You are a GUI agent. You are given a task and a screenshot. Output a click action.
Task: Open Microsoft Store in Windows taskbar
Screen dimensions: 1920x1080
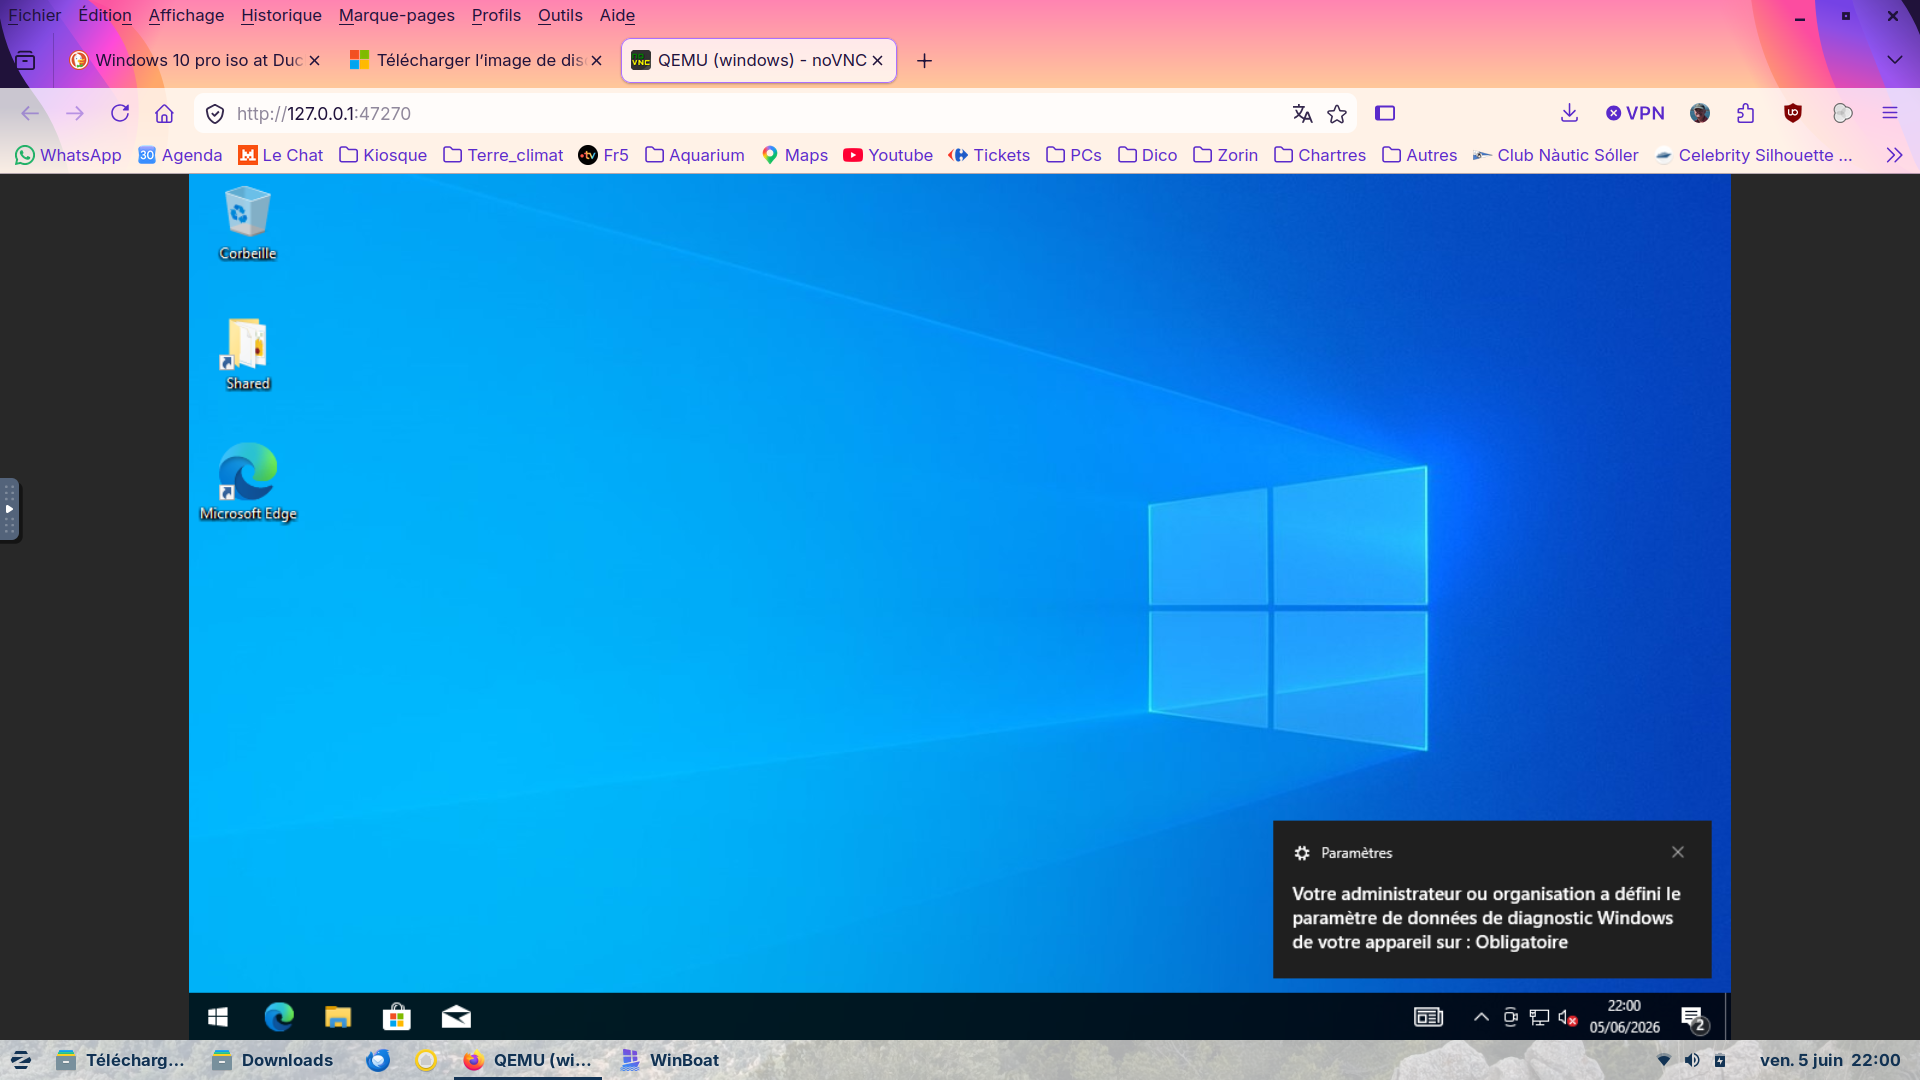coord(397,1017)
